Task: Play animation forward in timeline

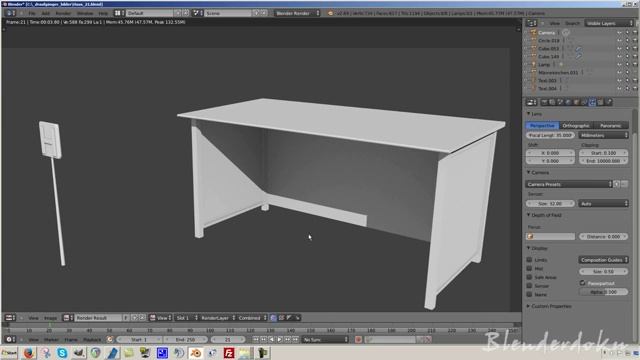Action: 280,339
